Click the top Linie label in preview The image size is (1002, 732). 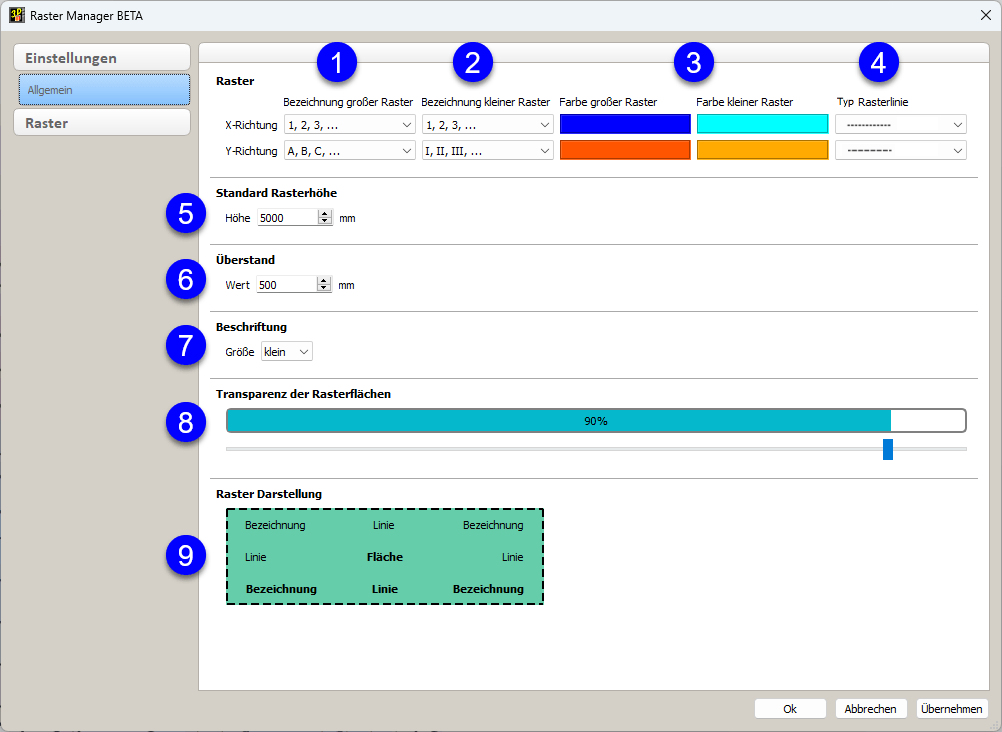tap(383, 525)
